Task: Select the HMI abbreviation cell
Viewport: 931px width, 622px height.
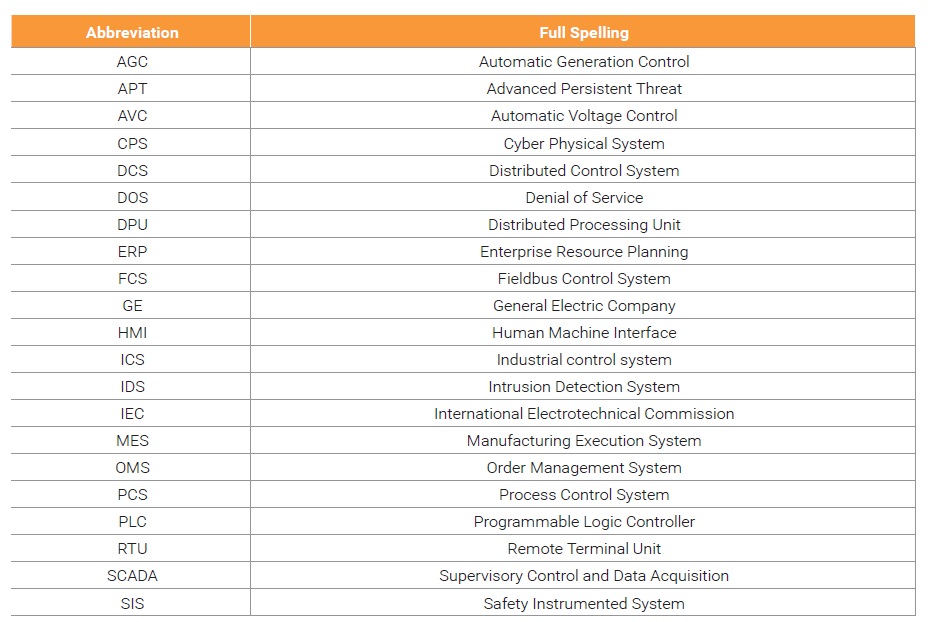Action: pos(132,333)
